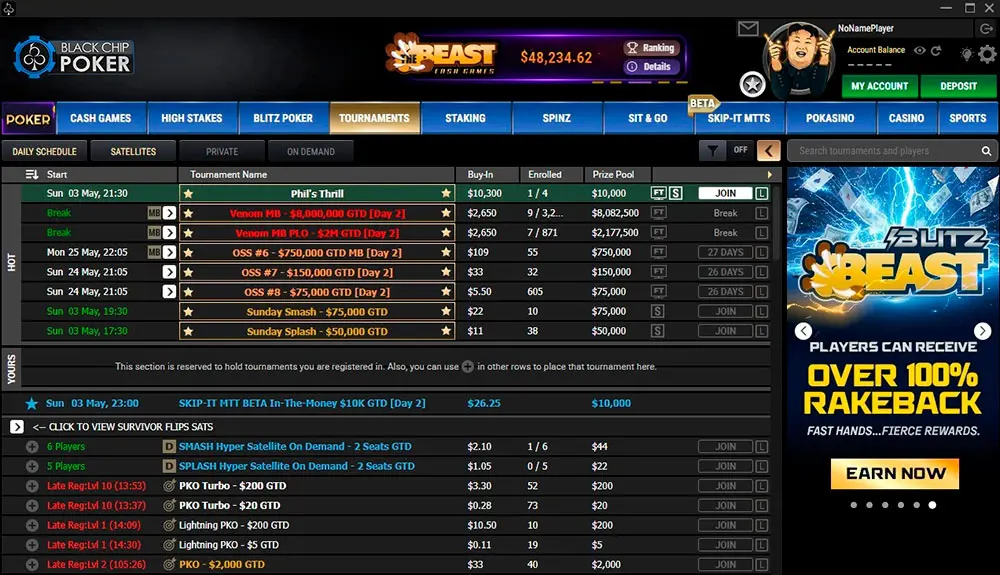
Task: Select the Blitz Poker tab
Action: click(x=283, y=118)
